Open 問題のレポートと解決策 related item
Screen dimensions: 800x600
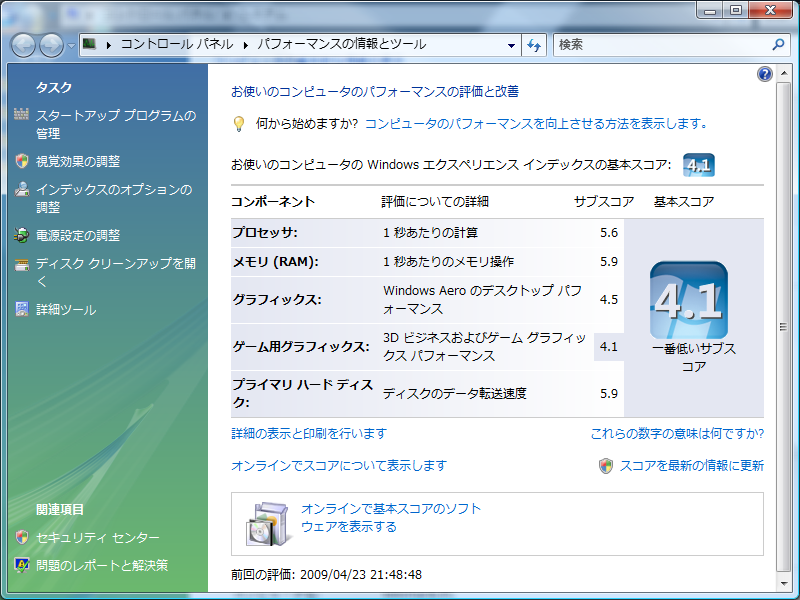point(102,565)
